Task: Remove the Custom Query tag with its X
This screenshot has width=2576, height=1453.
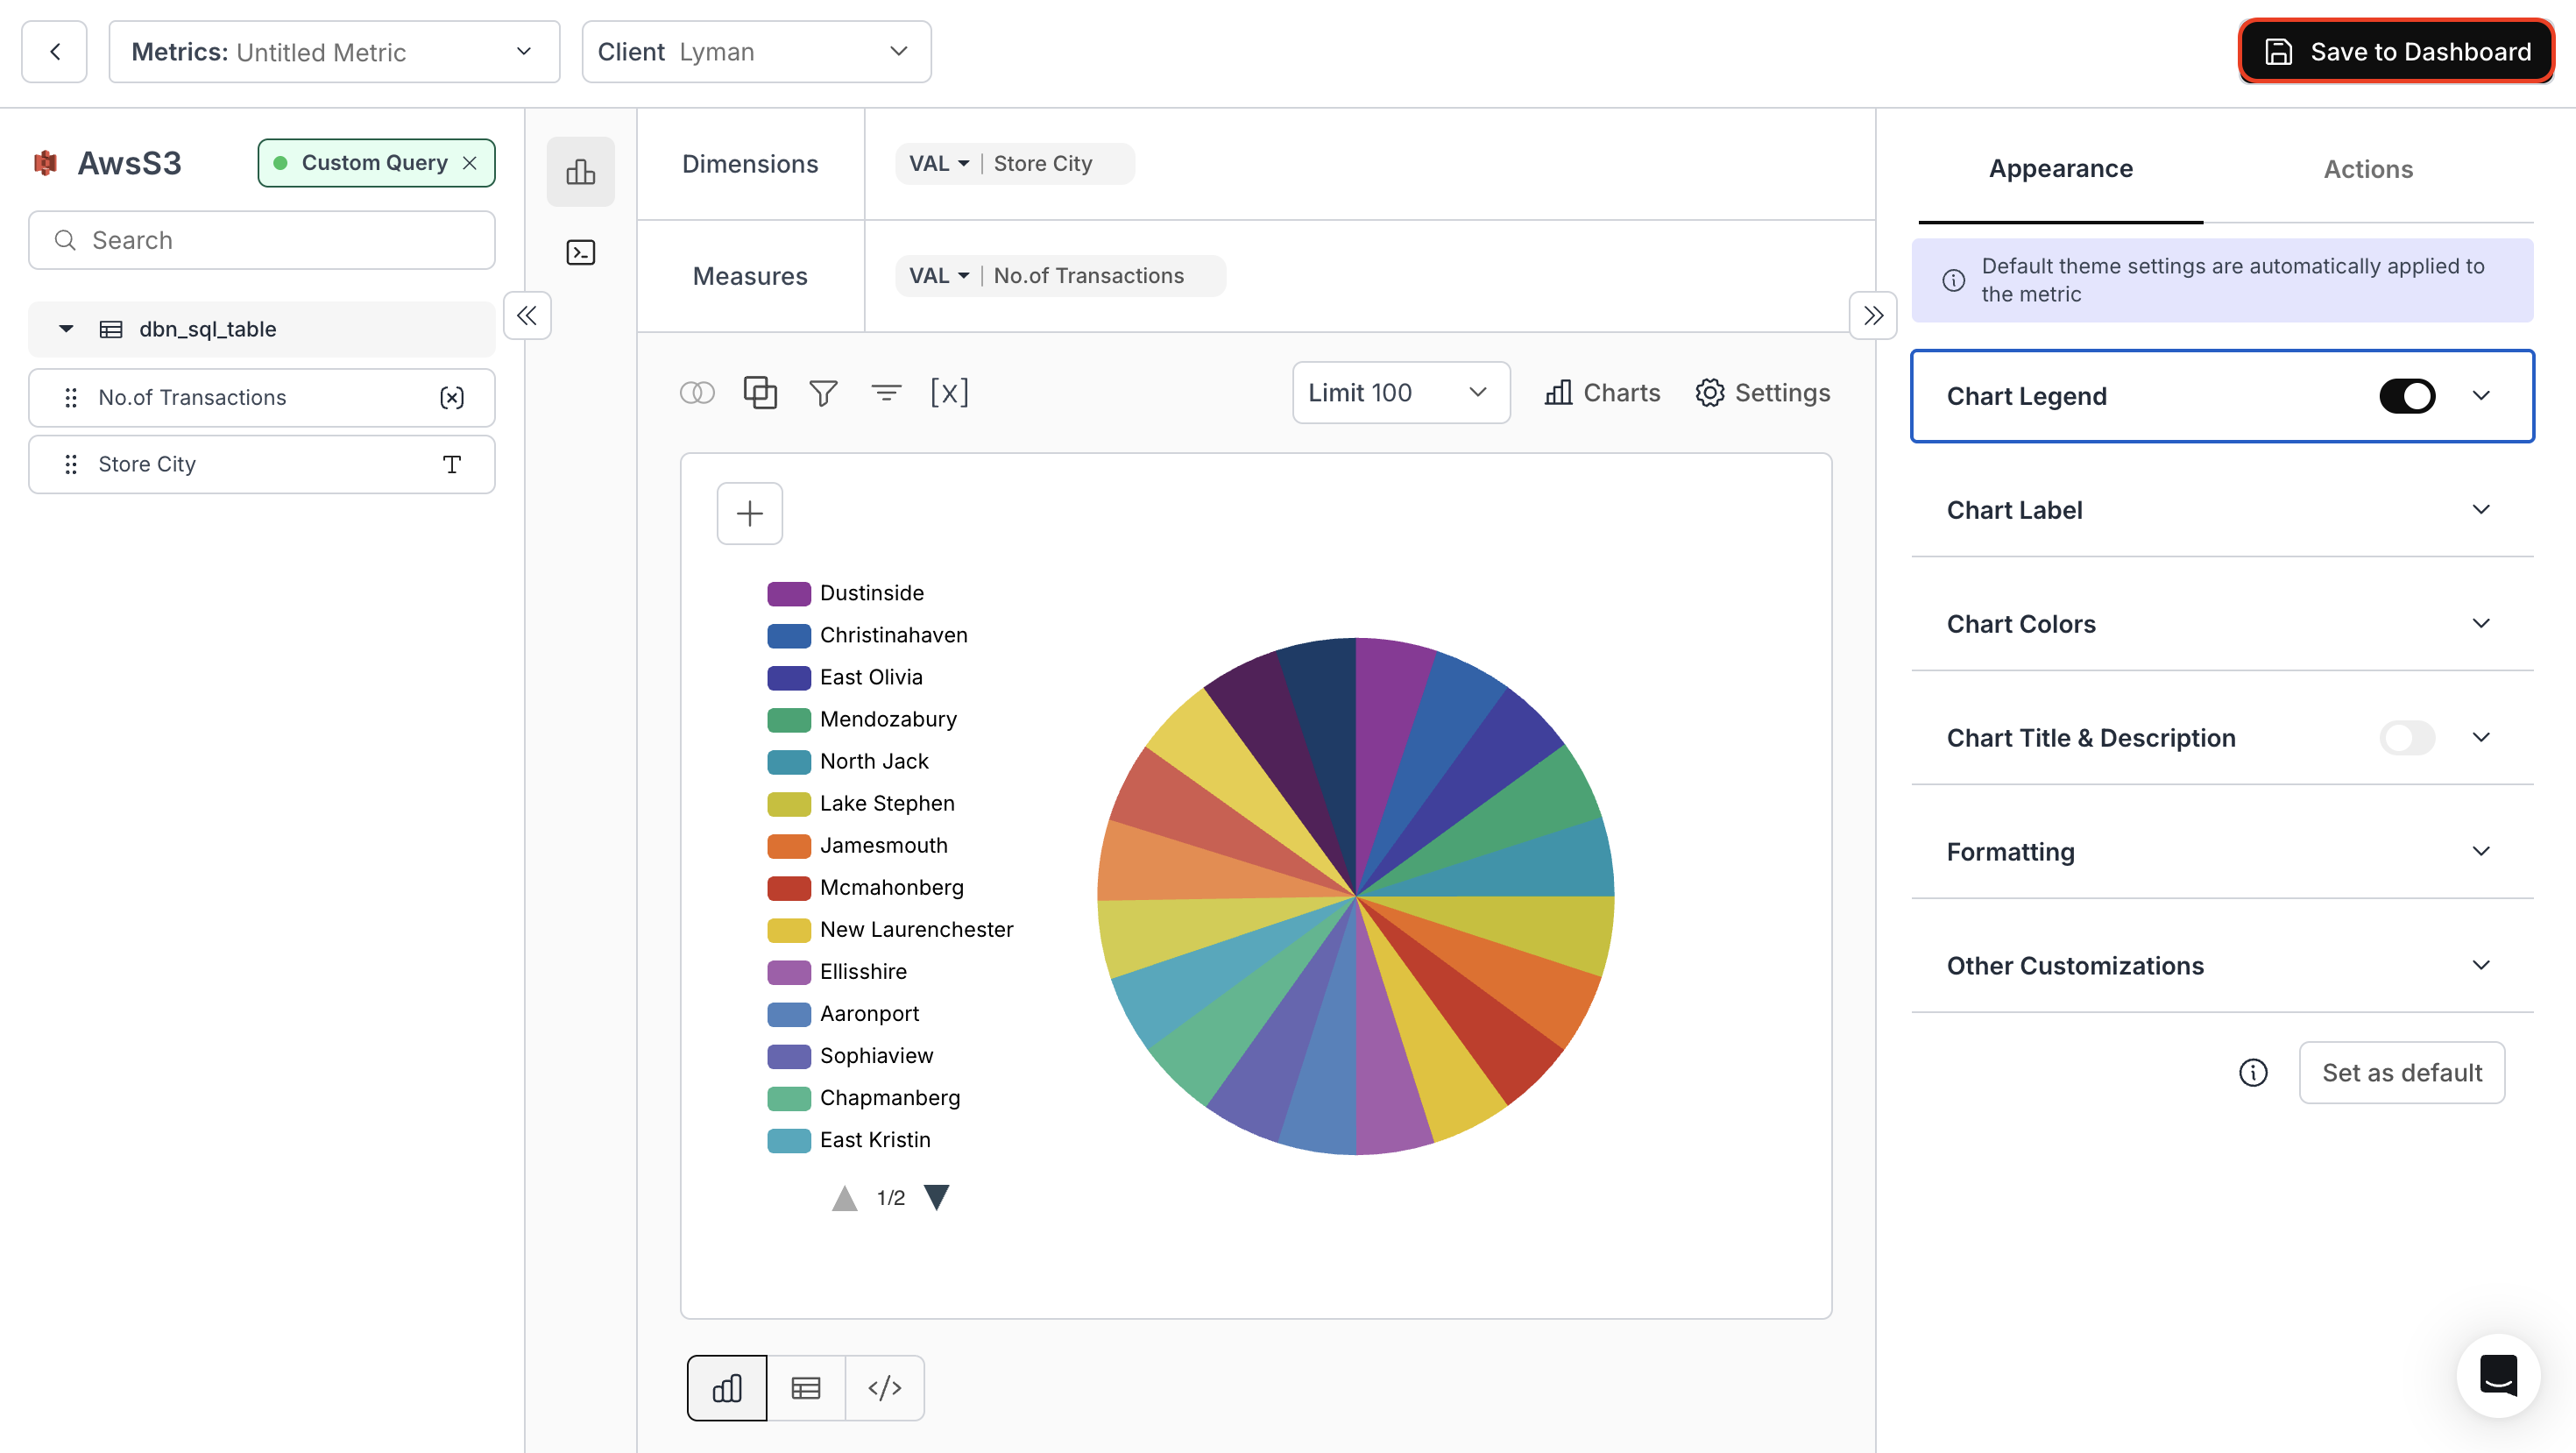Action: point(470,162)
